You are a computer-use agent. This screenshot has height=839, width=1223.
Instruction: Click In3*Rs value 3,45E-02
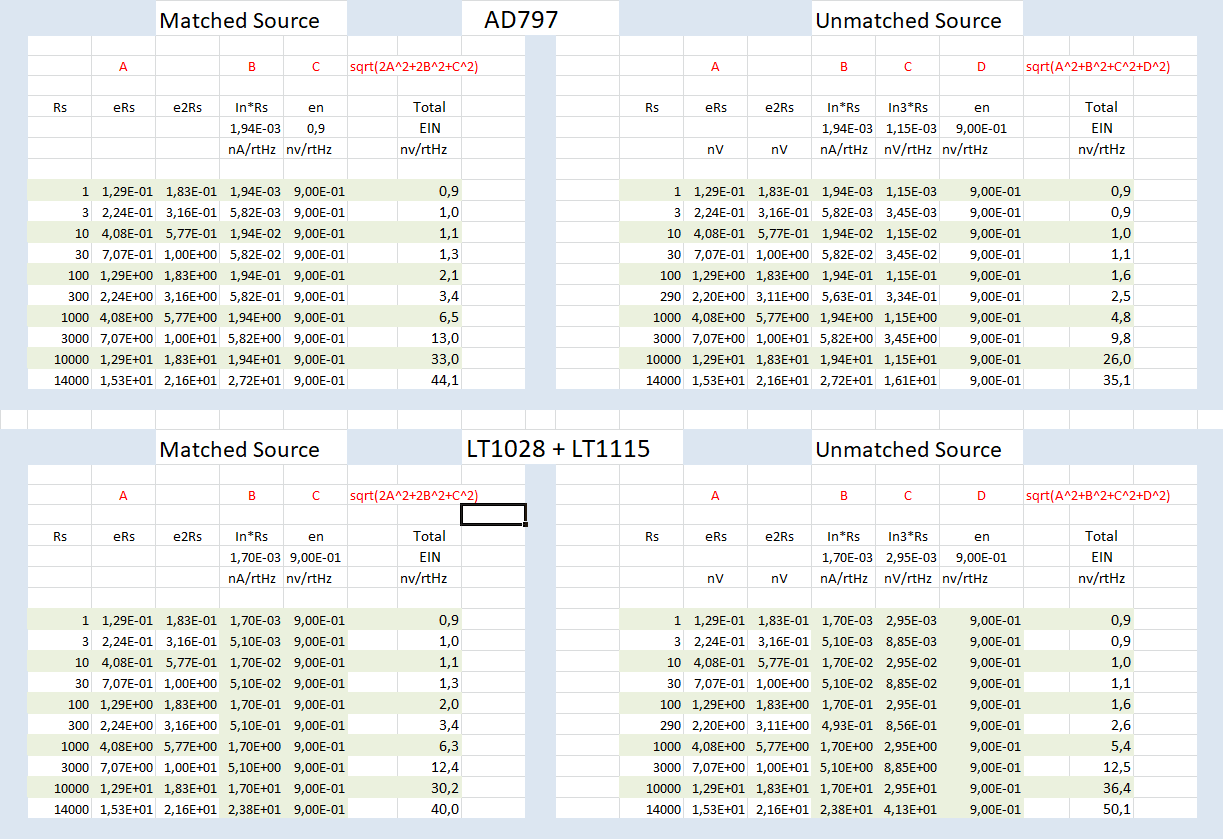(912, 254)
